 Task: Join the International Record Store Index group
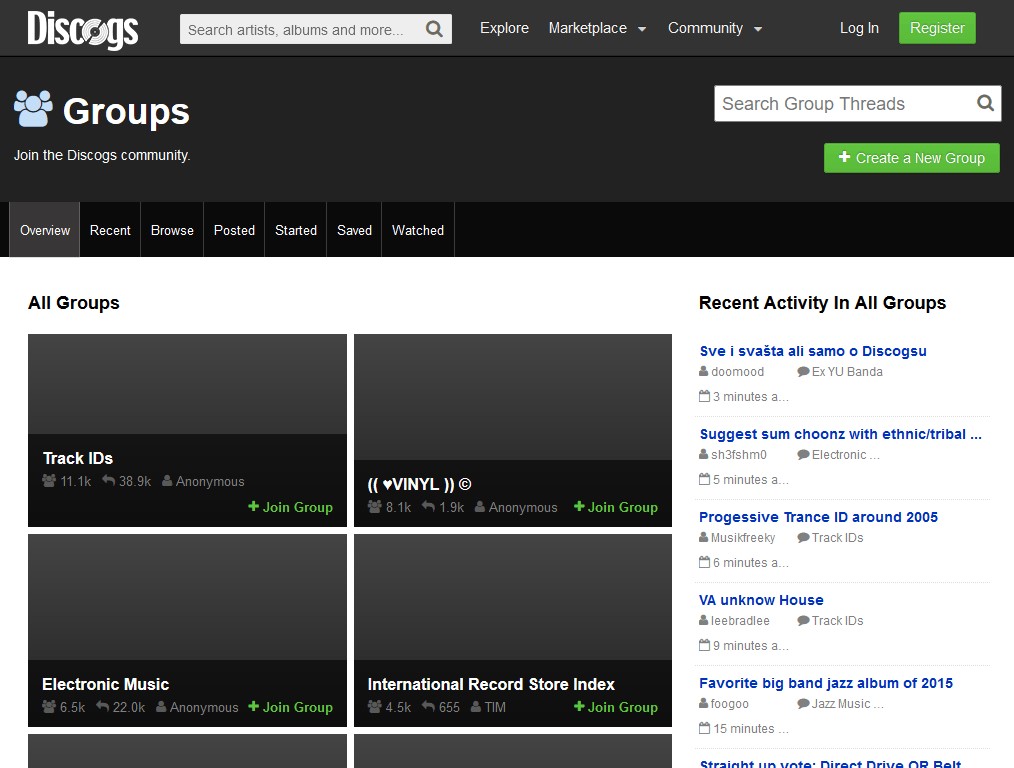coord(615,707)
